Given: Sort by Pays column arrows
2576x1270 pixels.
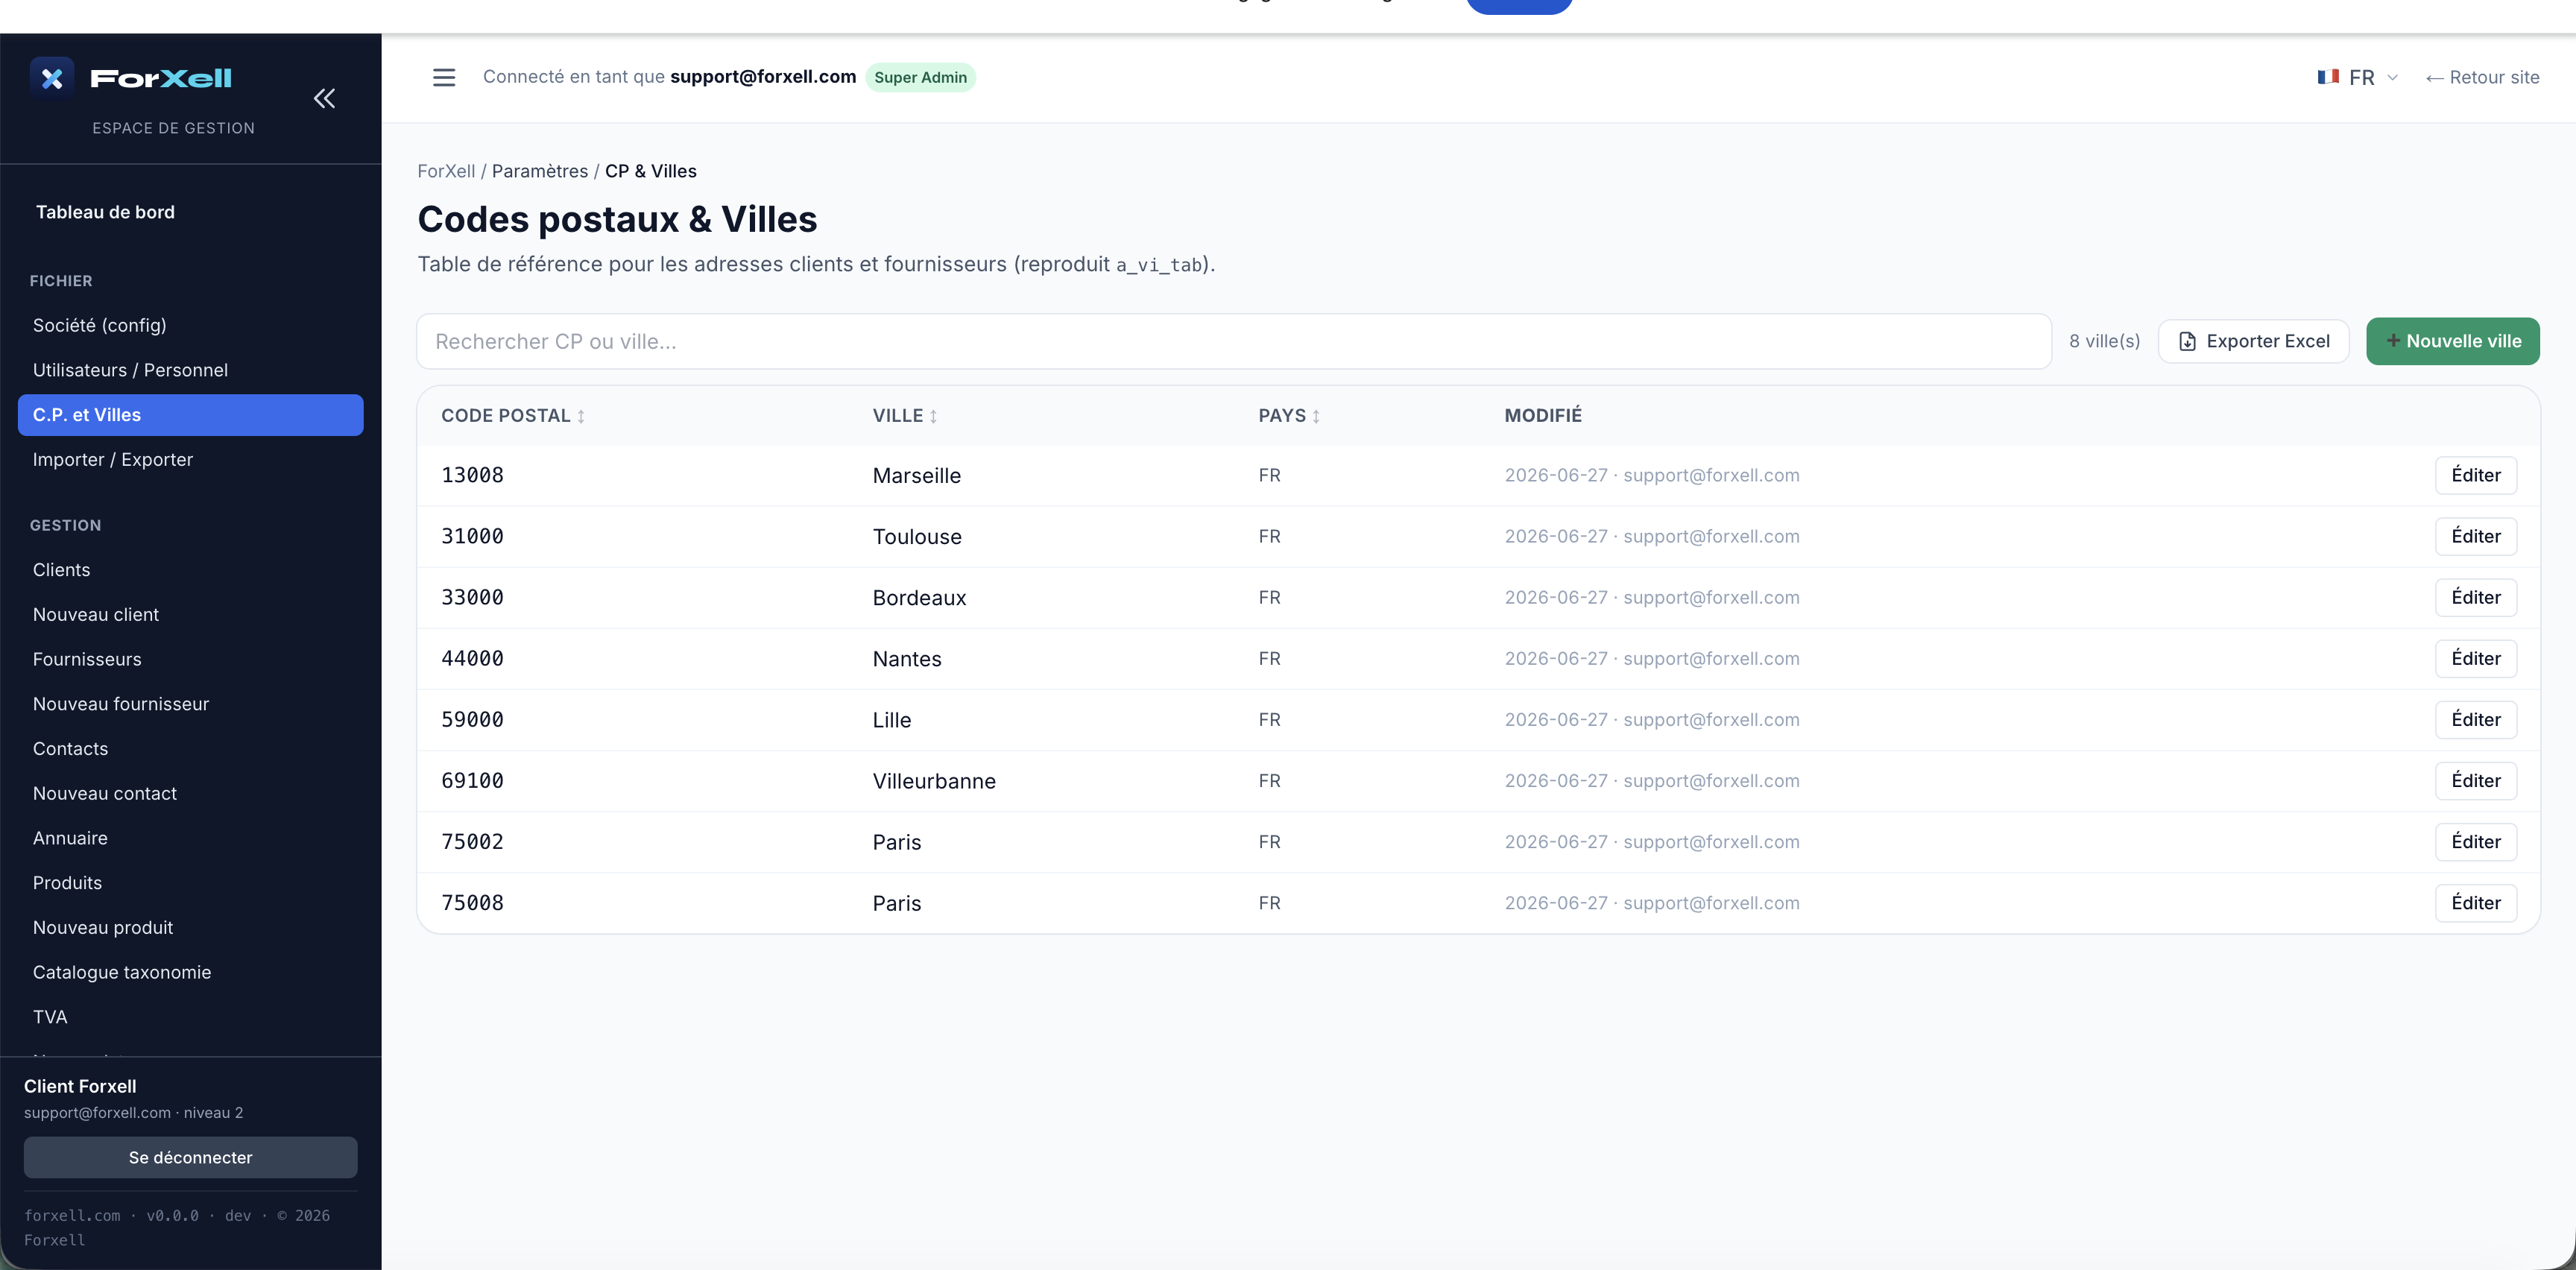Looking at the screenshot, I should (x=1316, y=416).
